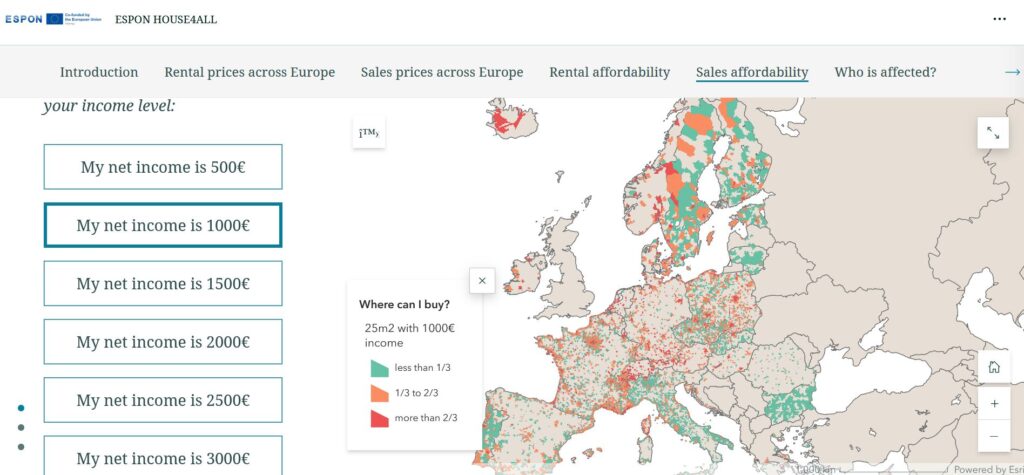Click the green 'less than 1/3' swatch
Viewport: 1024px width, 475px height.
point(379,368)
